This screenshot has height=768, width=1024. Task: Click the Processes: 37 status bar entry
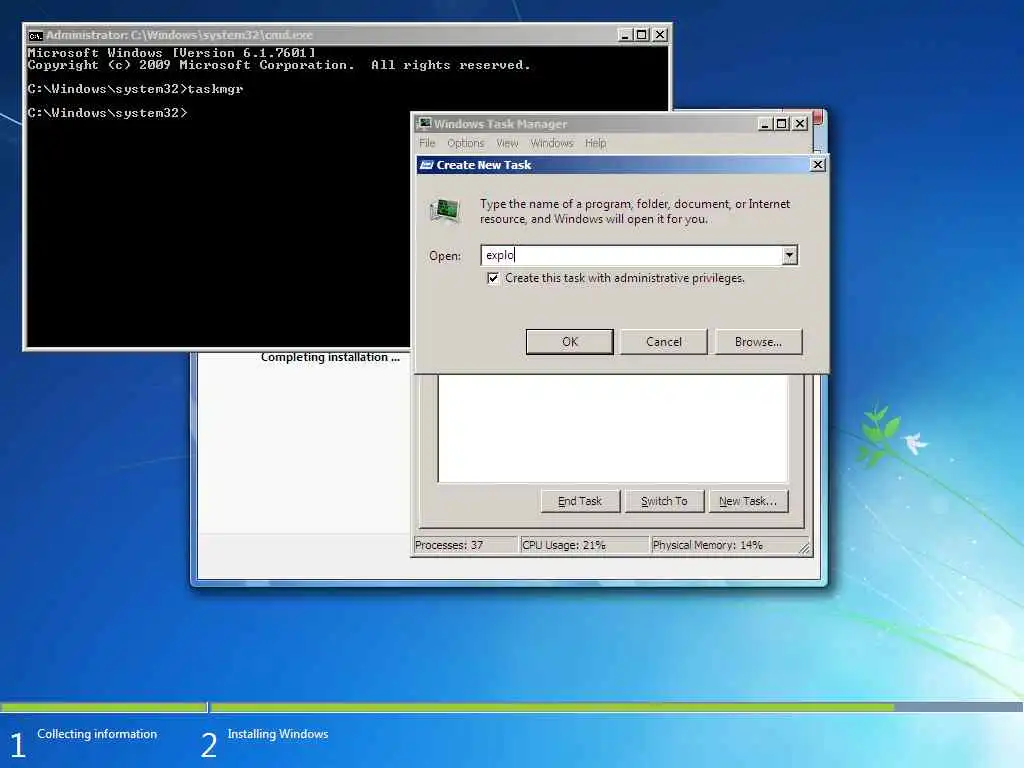[x=465, y=545]
